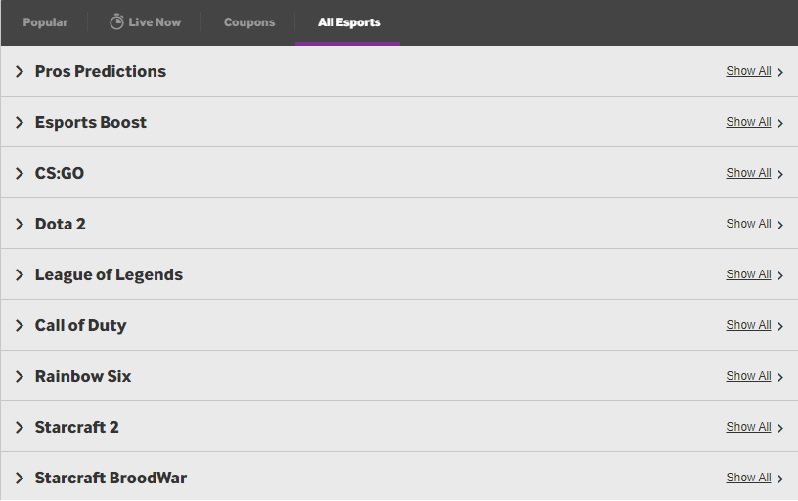
Task: Click the arrow icon after Starcraft BroodWar Show All
Action: click(780, 479)
